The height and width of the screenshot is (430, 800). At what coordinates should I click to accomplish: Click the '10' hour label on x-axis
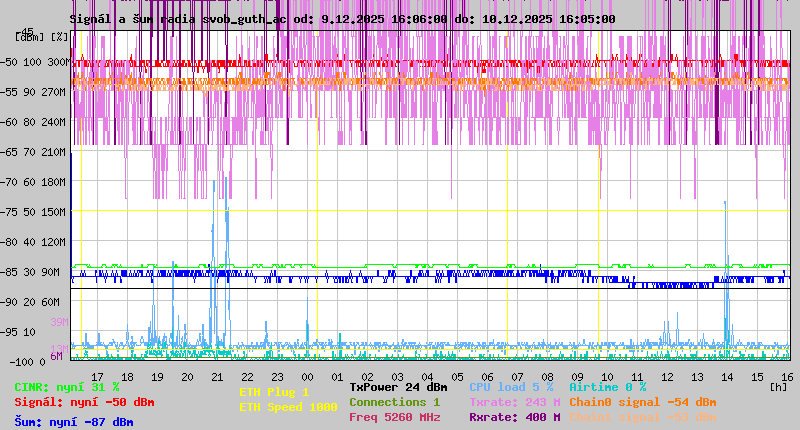tap(607, 377)
